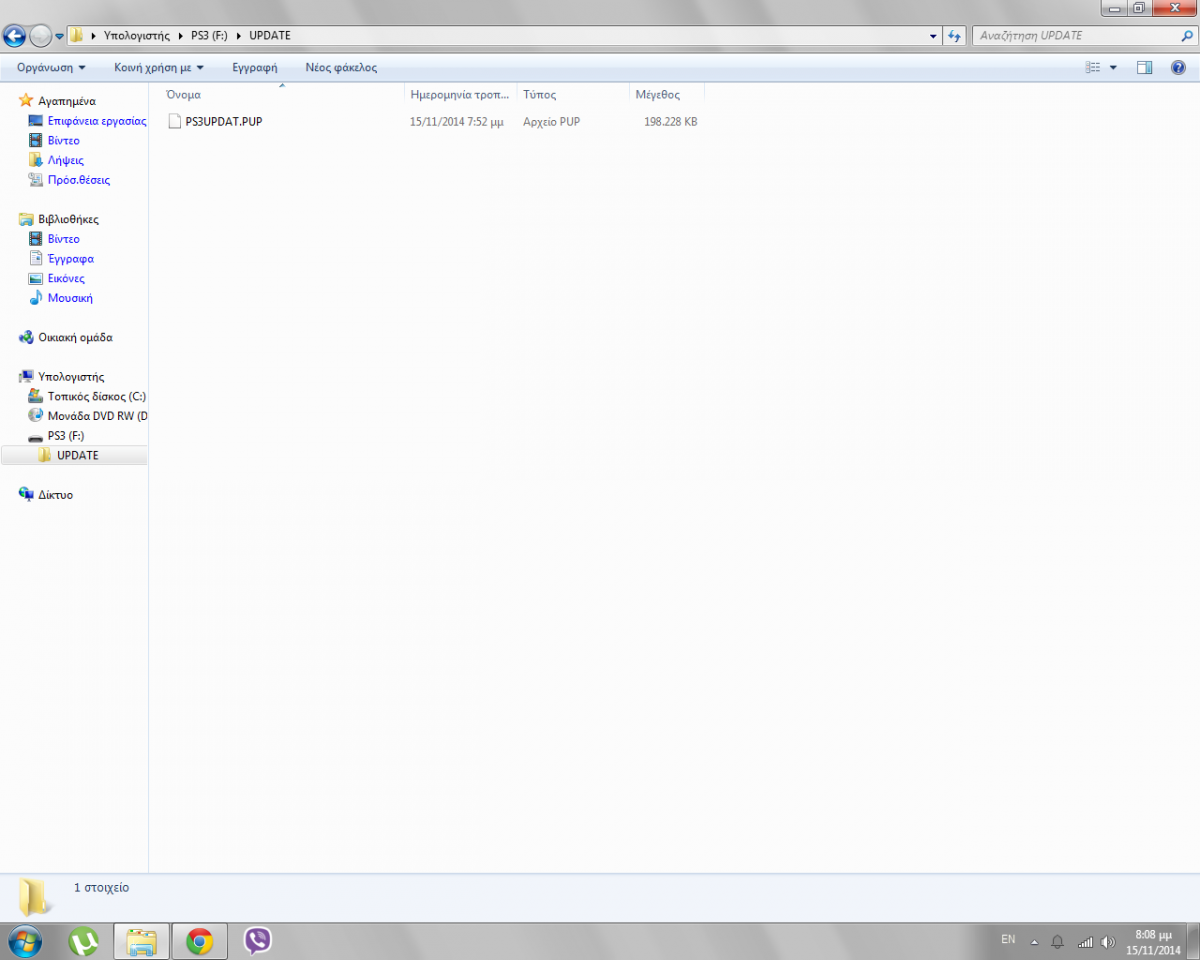Click the Μουσική note icon

click(x=36, y=298)
